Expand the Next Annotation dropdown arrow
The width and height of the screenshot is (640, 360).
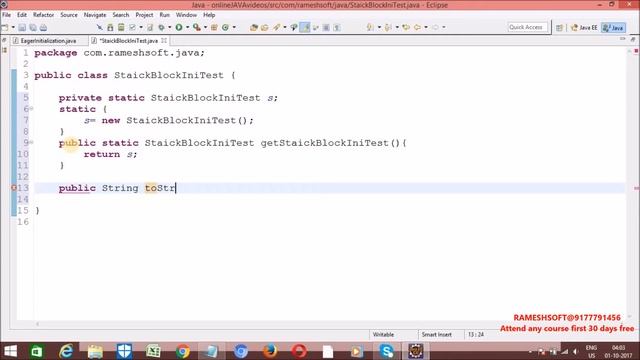tap(379, 27)
